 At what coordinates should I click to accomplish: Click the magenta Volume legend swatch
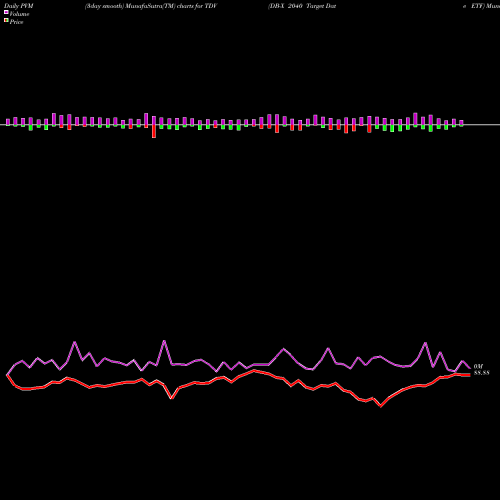point(6,12)
